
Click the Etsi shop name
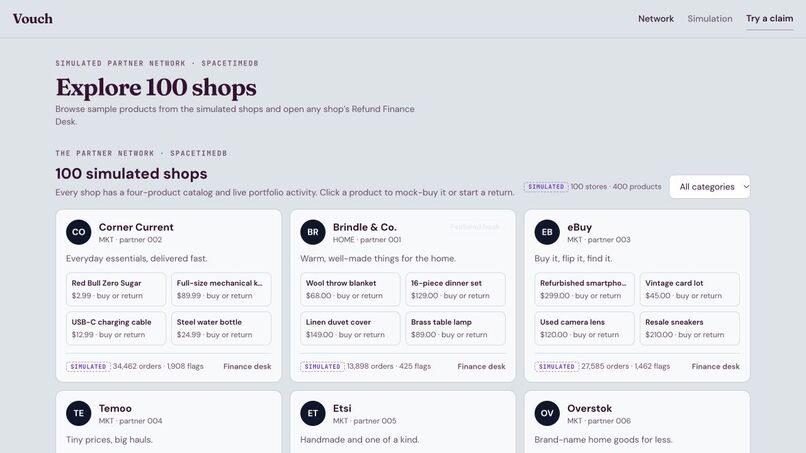(x=342, y=408)
